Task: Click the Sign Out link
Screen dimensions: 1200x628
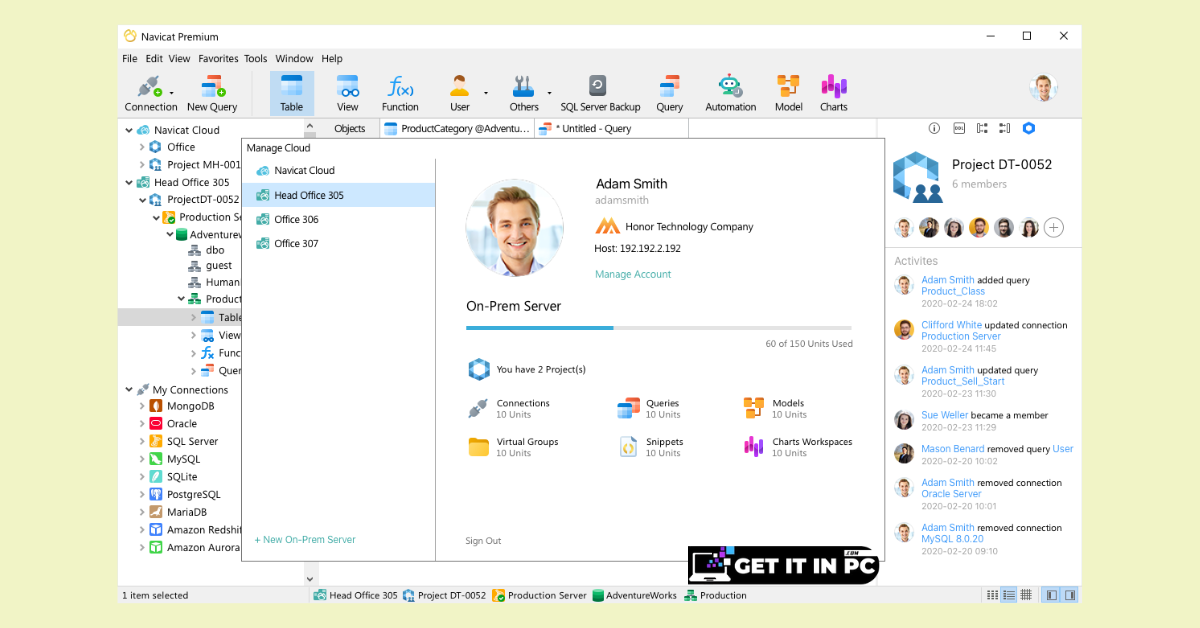Action: coord(483,541)
